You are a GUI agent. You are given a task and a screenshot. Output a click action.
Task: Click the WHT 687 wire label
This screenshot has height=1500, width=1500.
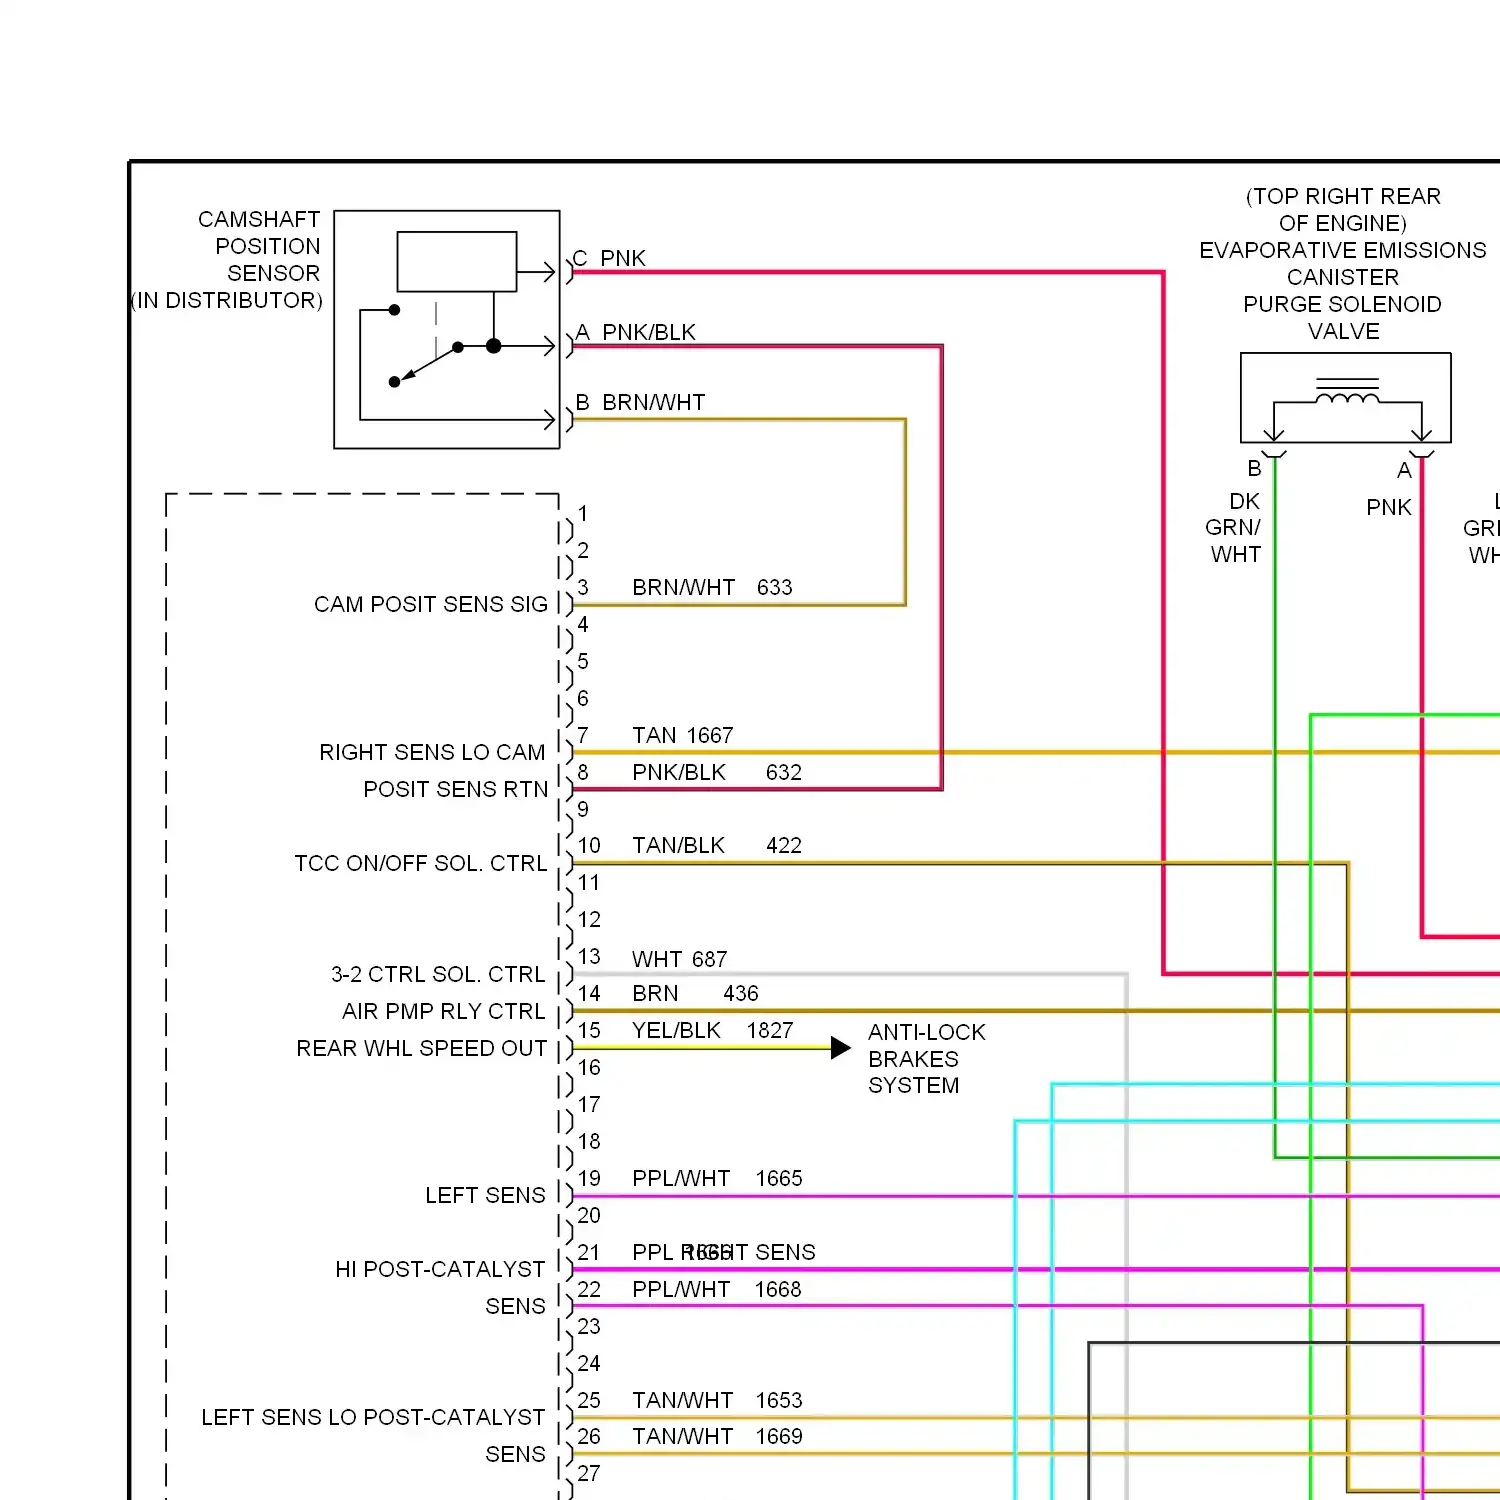(x=680, y=959)
